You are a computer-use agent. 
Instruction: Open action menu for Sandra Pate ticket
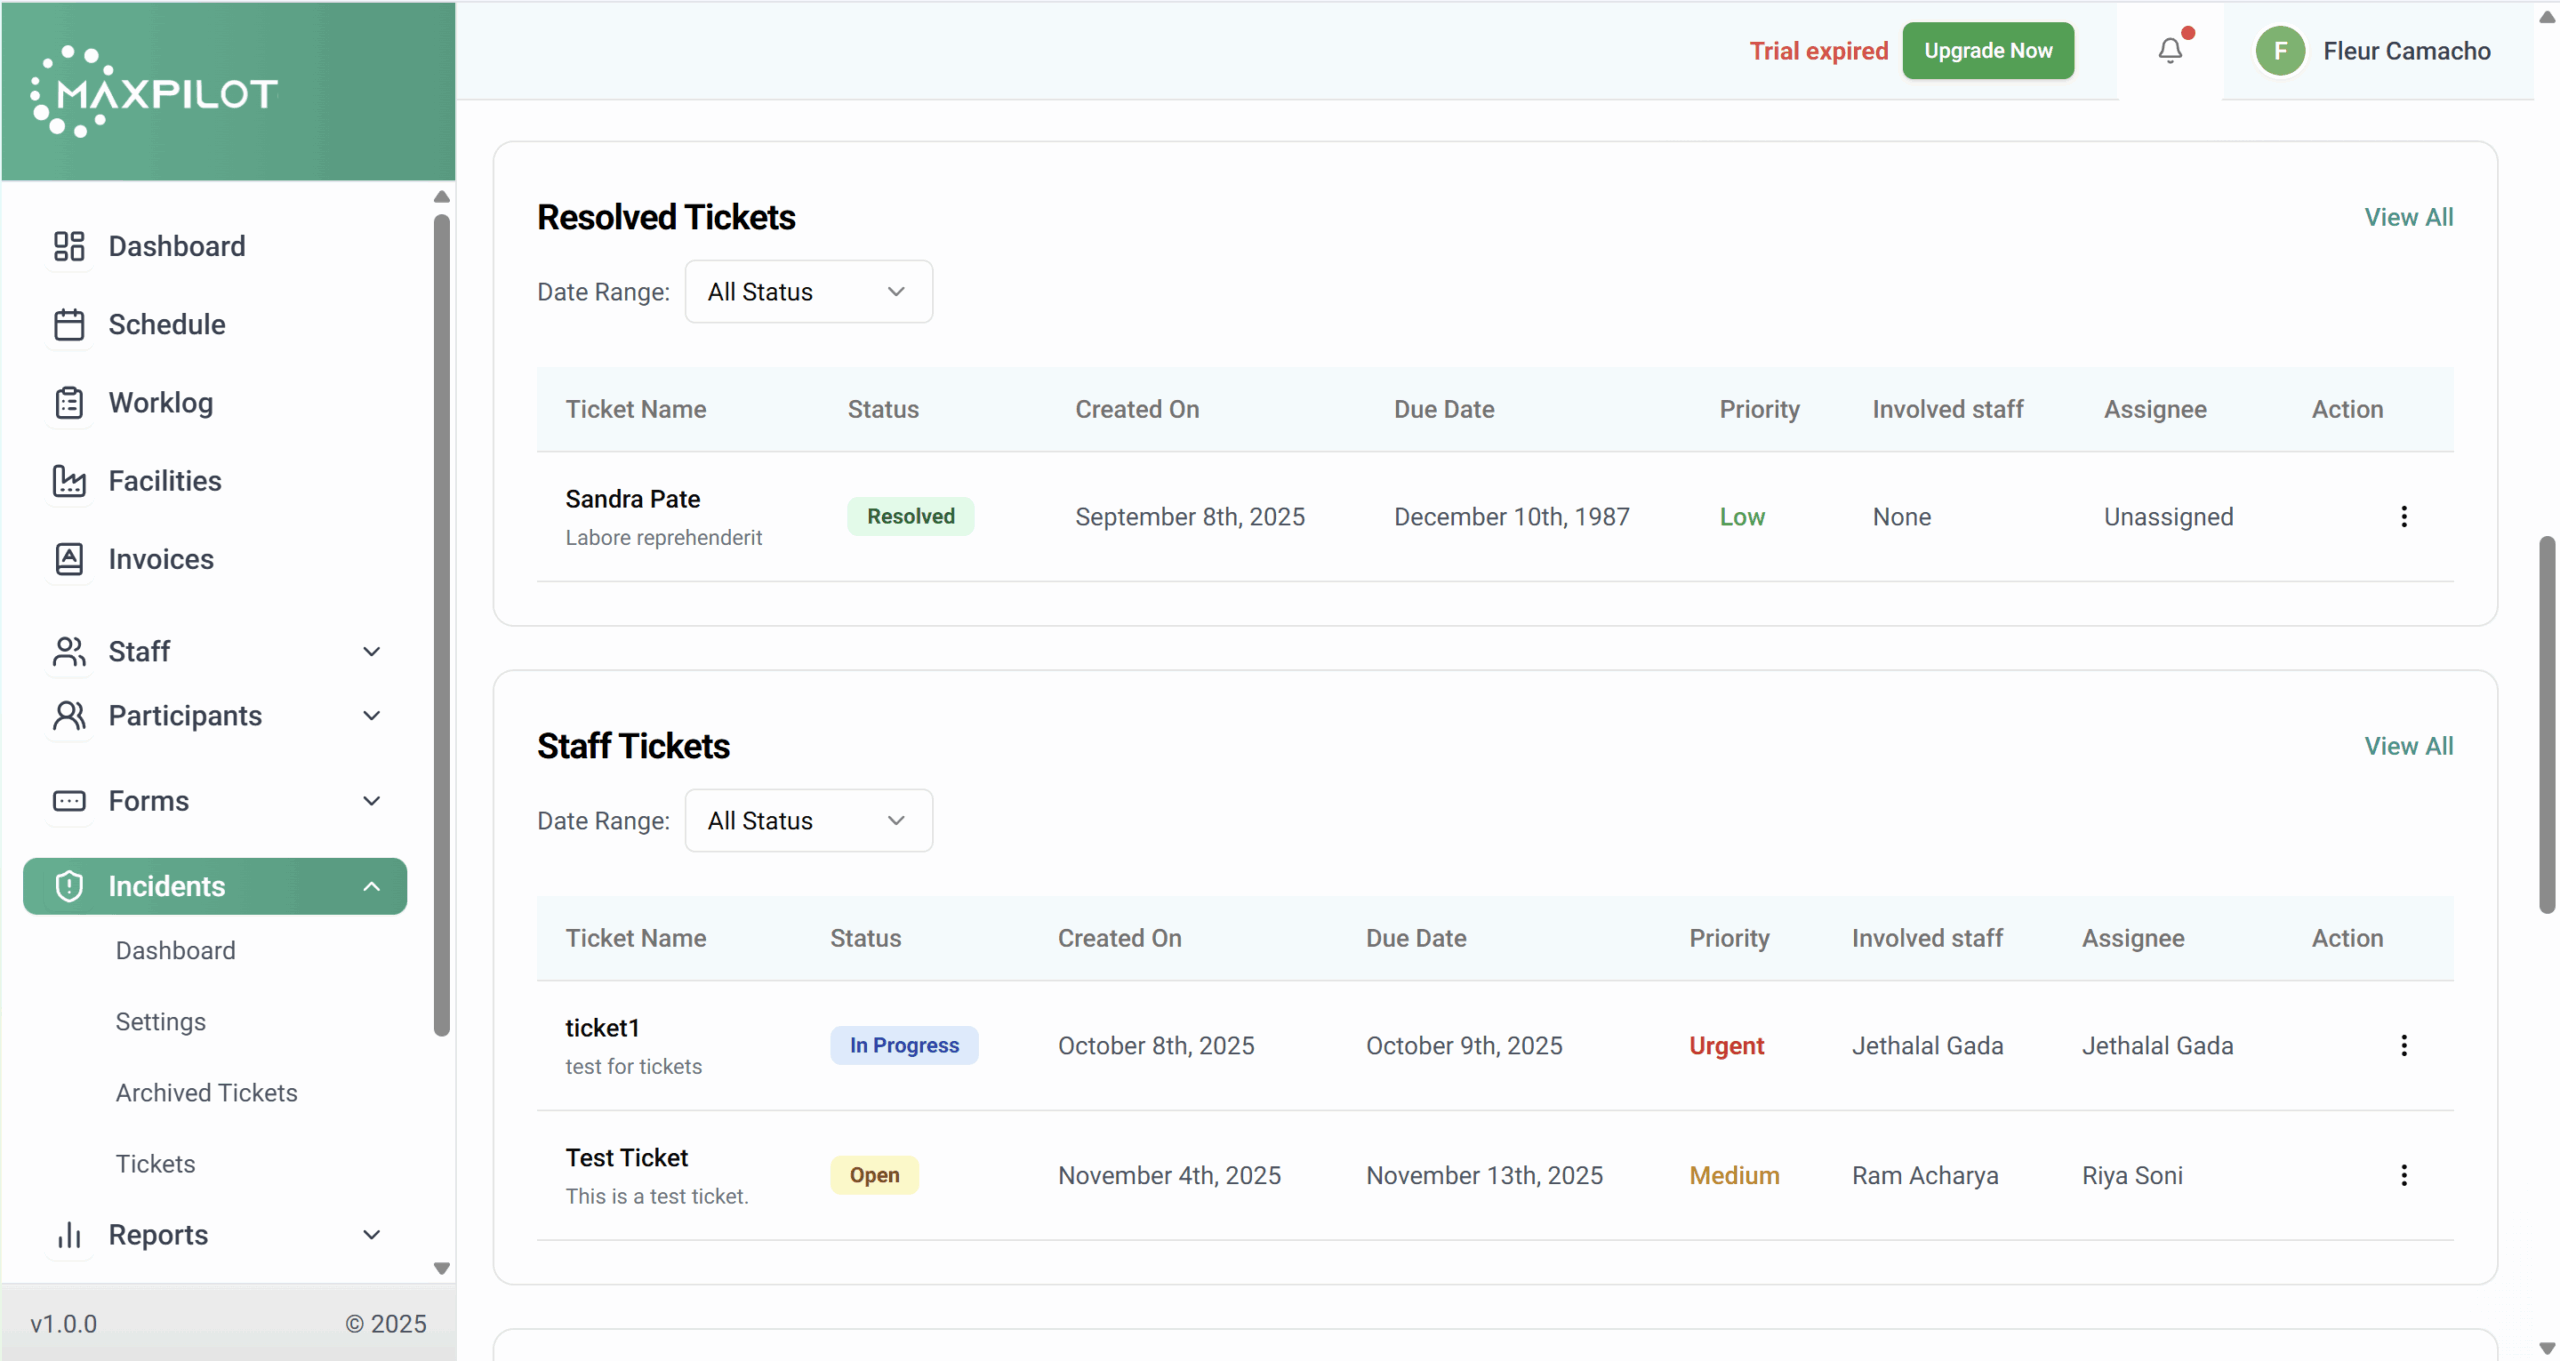2403,517
